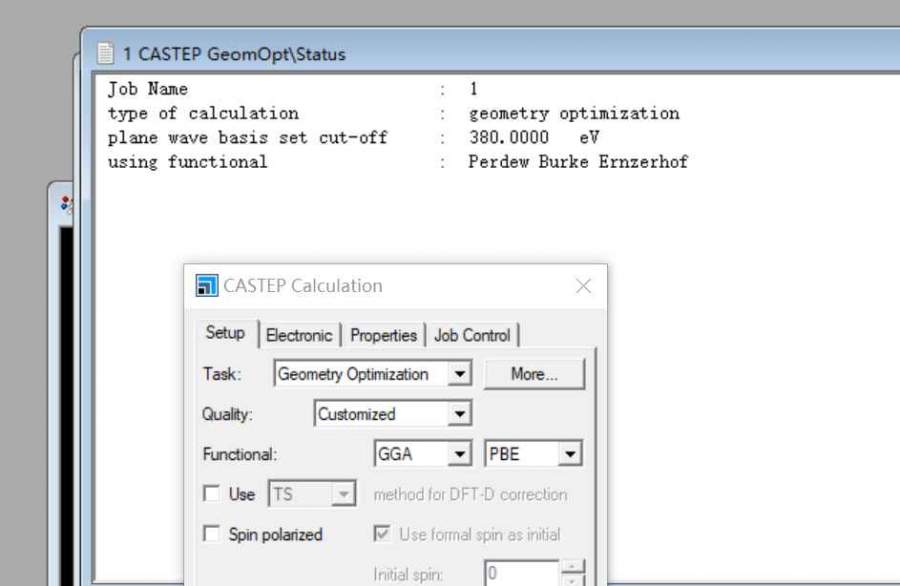
Task: Enable the Use DFT-D correction checkbox
Action: (x=211, y=494)
